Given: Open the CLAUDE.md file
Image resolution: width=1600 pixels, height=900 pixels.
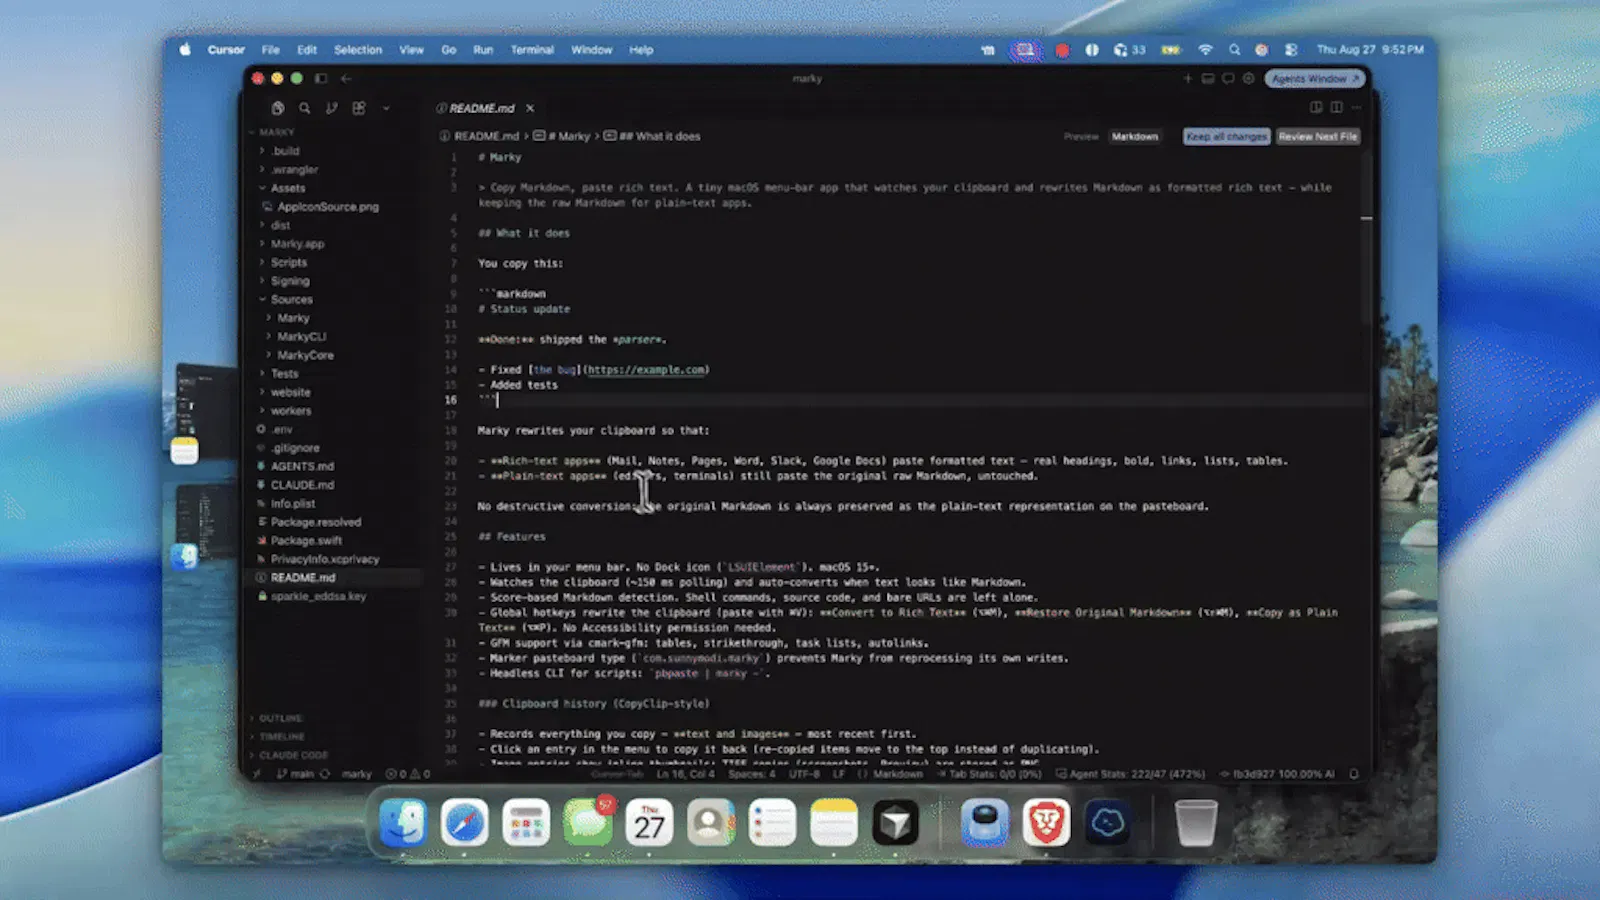Looking at the screenshot, I should [302, 485].
